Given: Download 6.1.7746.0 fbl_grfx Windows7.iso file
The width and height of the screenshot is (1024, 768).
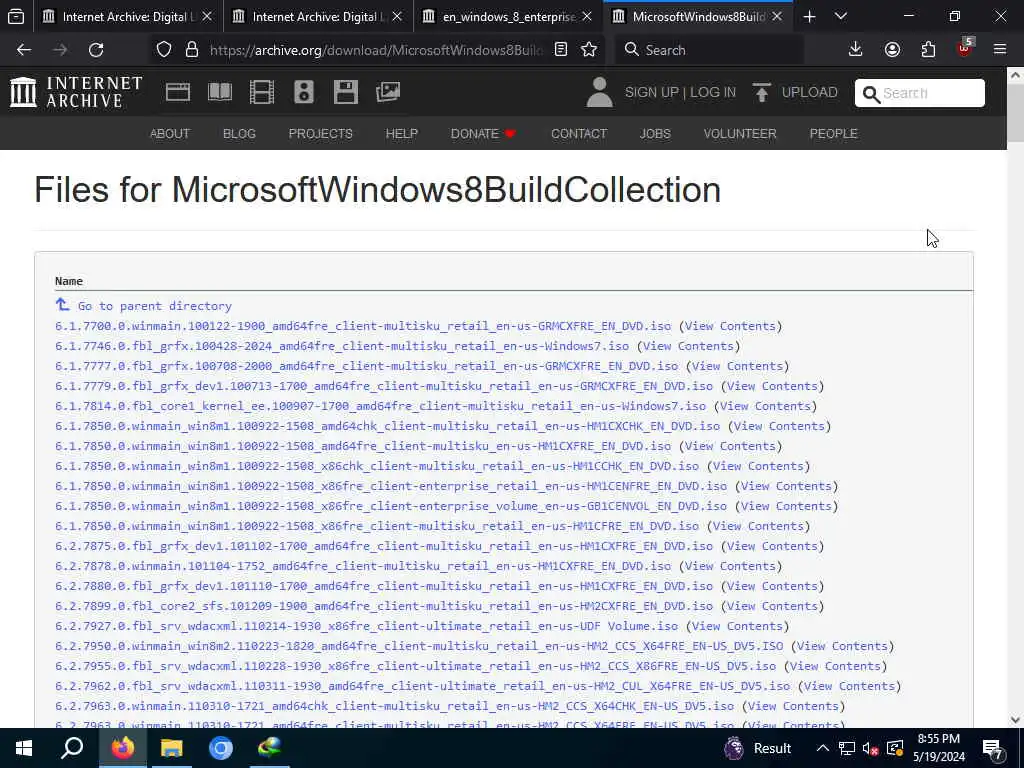Looking at the screenshot, I should coord(342,346).
